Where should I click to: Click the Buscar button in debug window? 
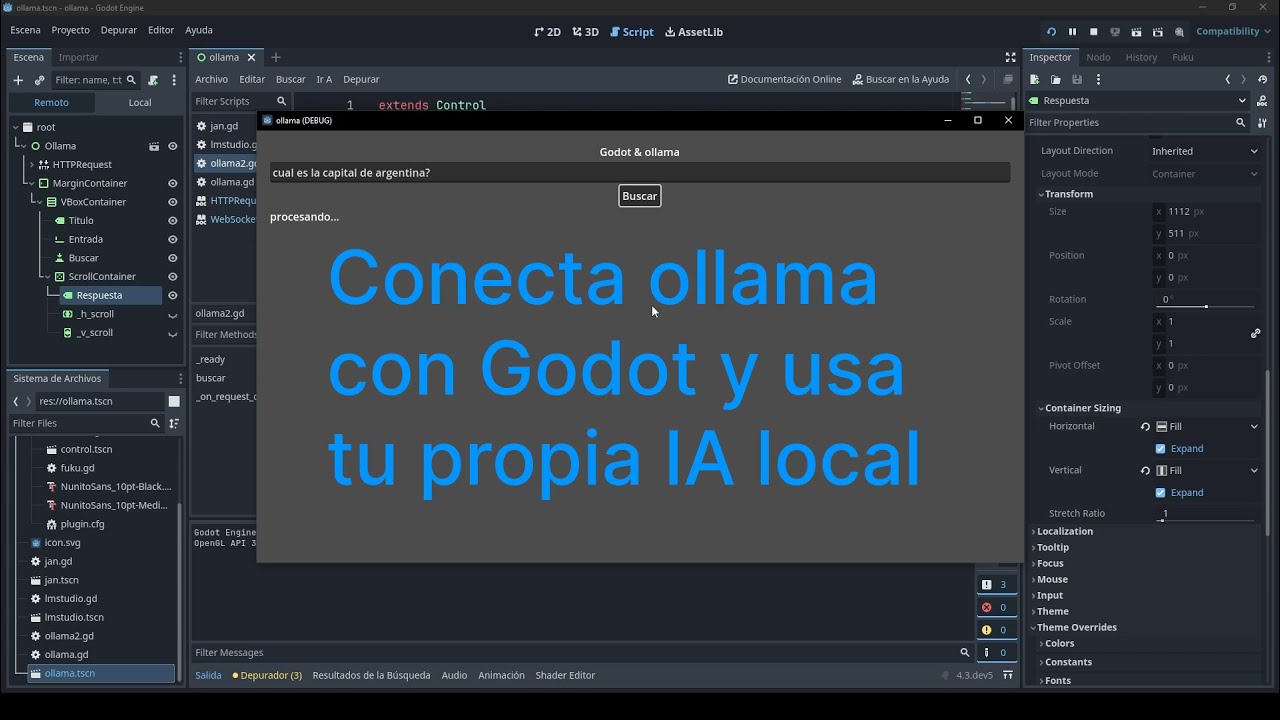click(640, 196)
